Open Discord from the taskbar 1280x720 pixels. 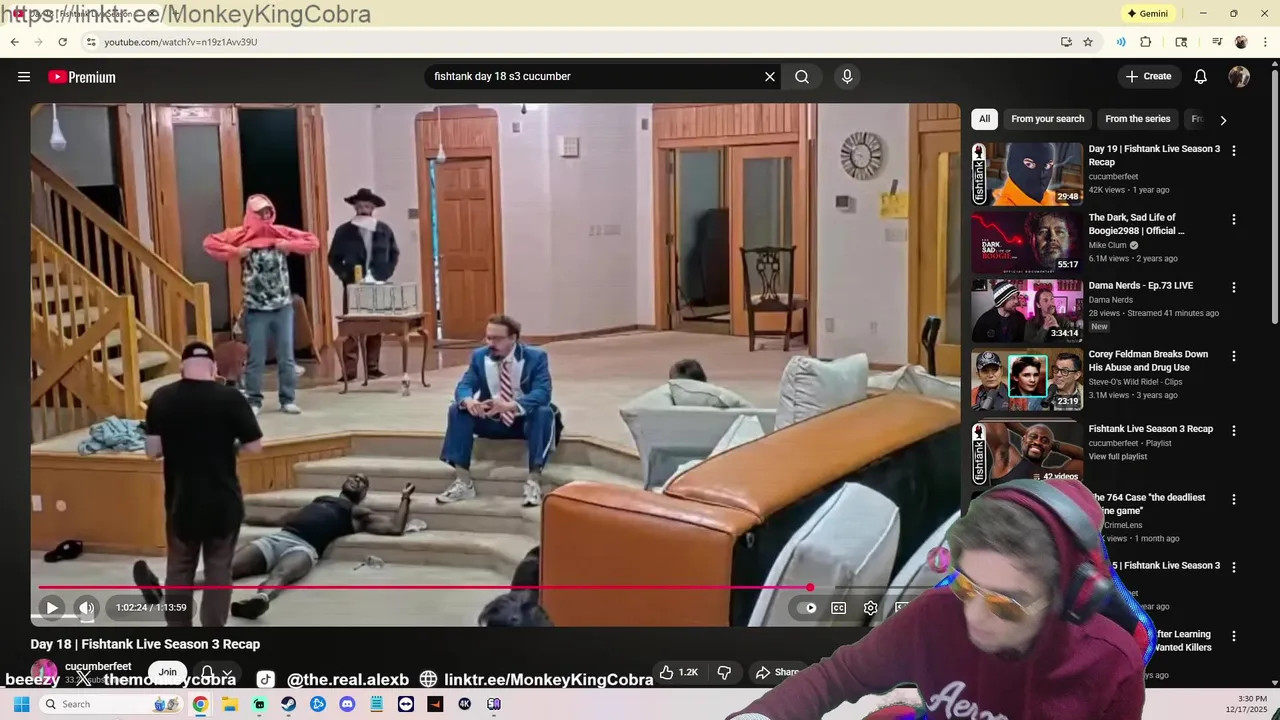click(x=347, y=704)
